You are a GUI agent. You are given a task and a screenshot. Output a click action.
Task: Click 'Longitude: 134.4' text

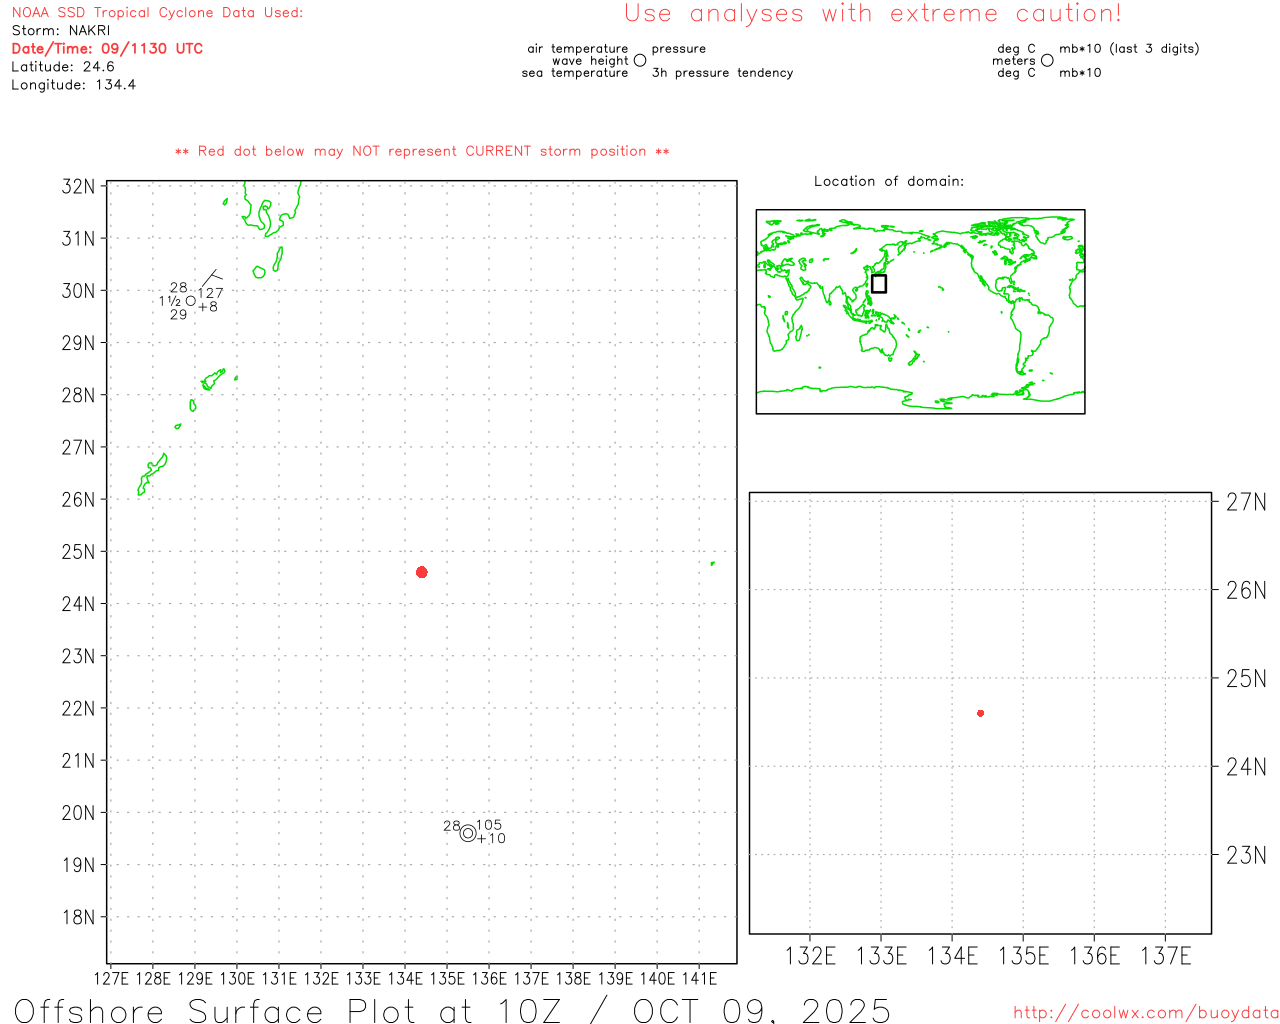pos(74,85)
